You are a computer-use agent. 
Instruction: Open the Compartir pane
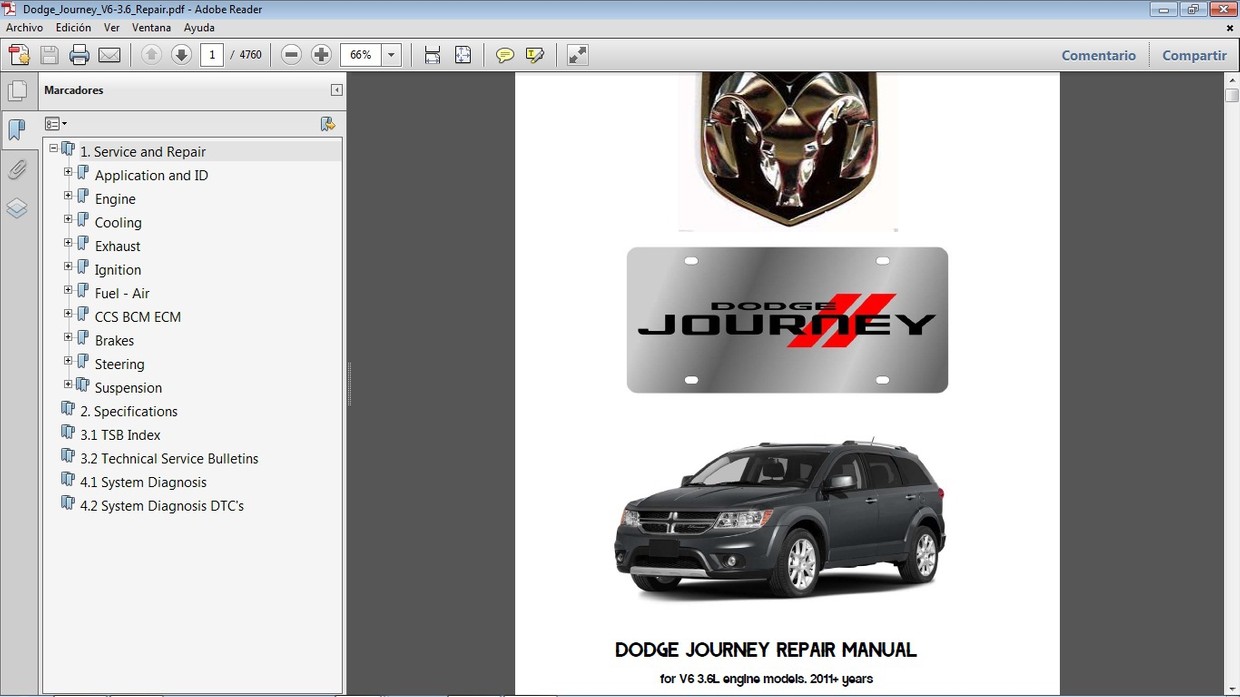point(1194,56)
